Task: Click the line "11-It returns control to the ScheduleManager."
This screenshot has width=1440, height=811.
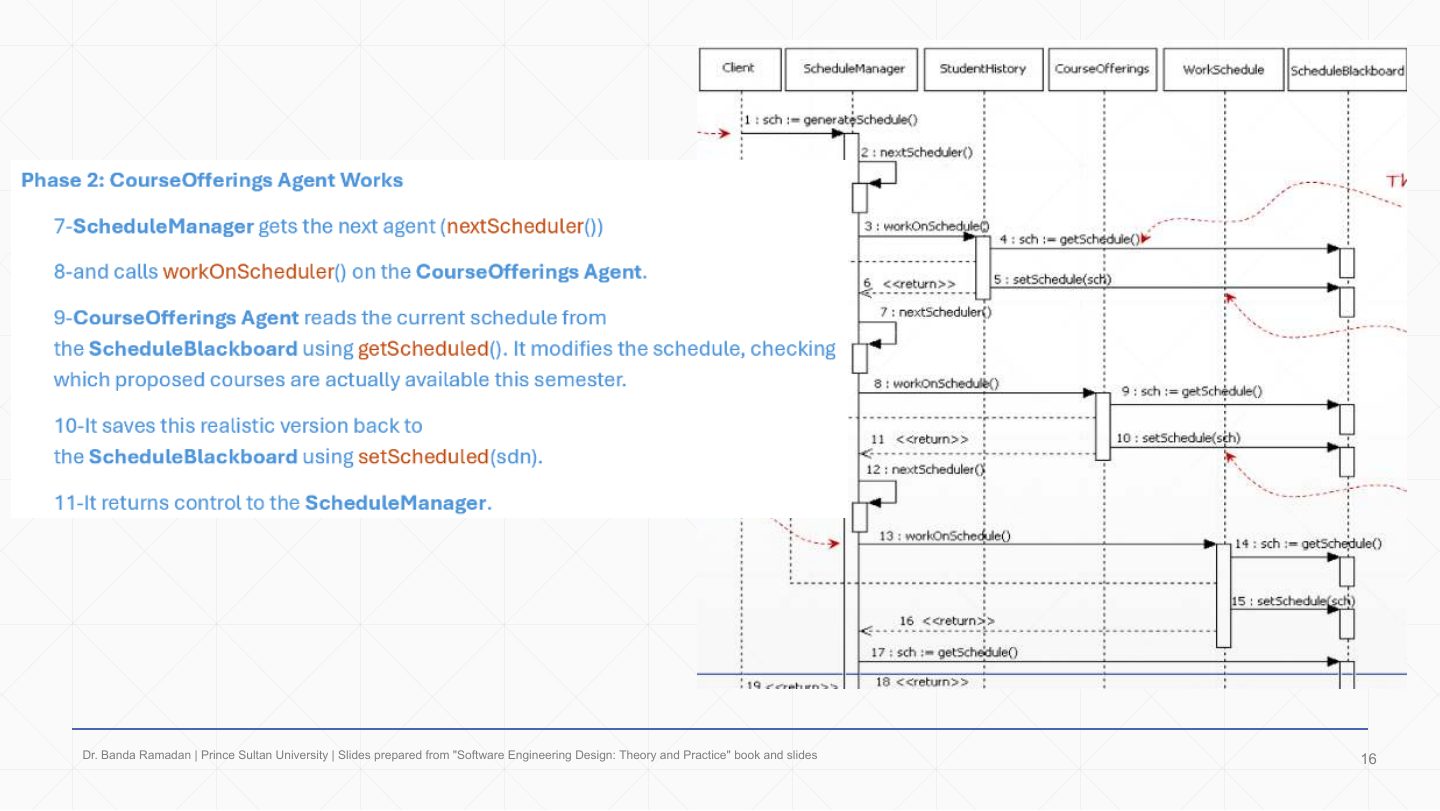Action: point(273,503)
